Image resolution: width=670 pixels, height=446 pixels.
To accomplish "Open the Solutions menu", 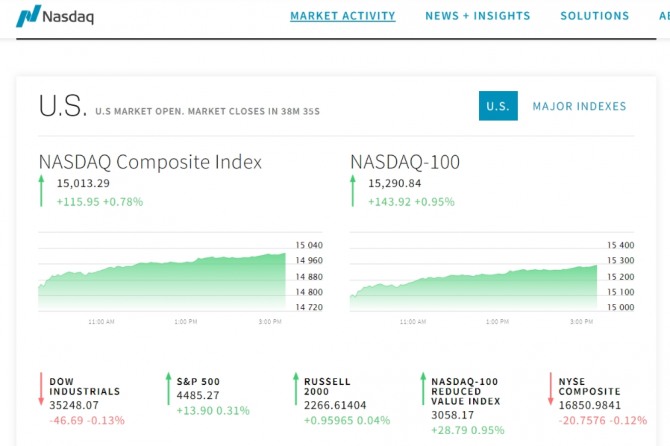I will pyautogui.click(x=595, y=16).
